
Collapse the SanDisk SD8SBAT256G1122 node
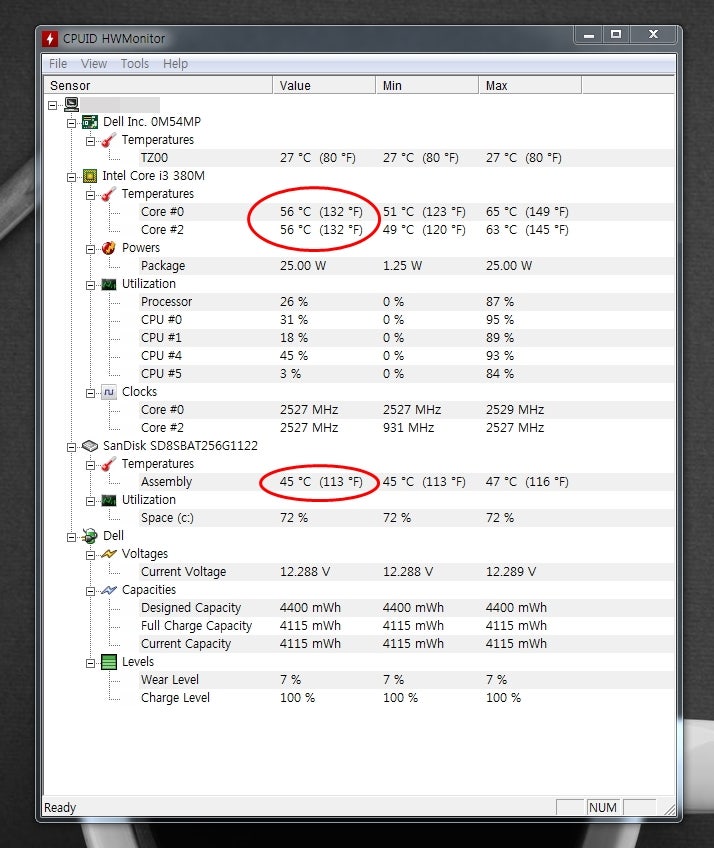pos(71,447)
